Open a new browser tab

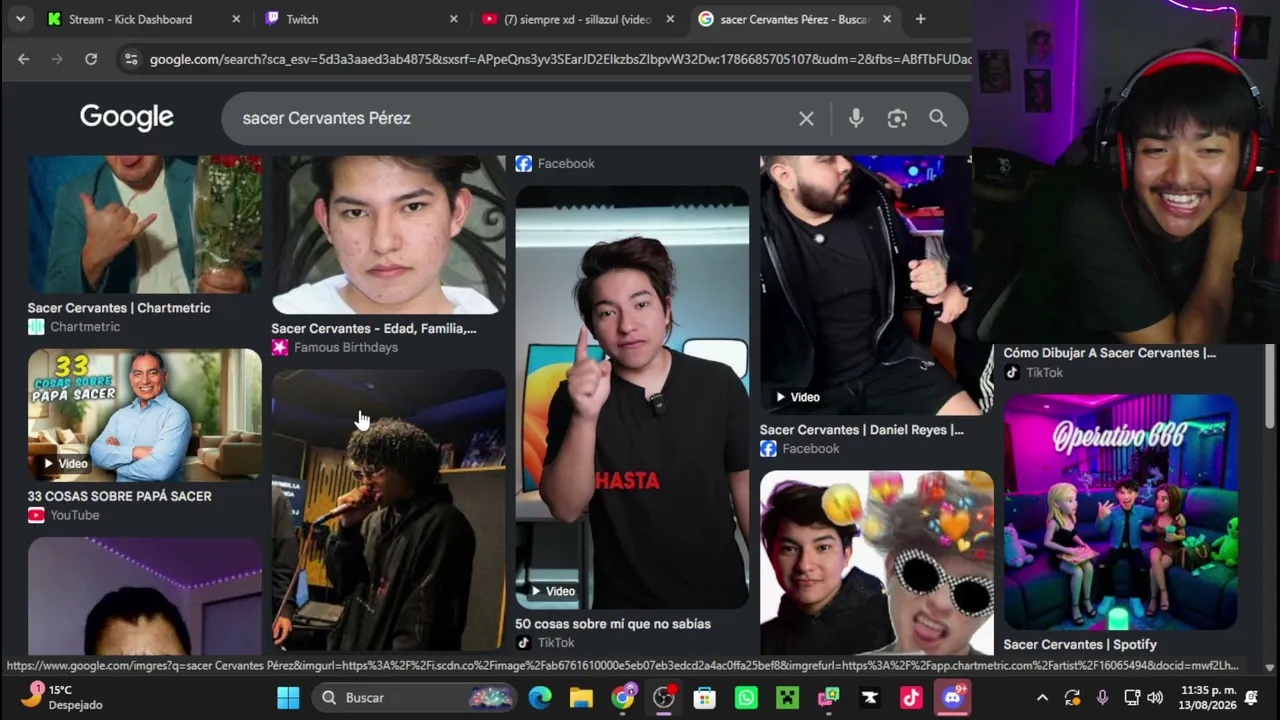coord(920,19)
